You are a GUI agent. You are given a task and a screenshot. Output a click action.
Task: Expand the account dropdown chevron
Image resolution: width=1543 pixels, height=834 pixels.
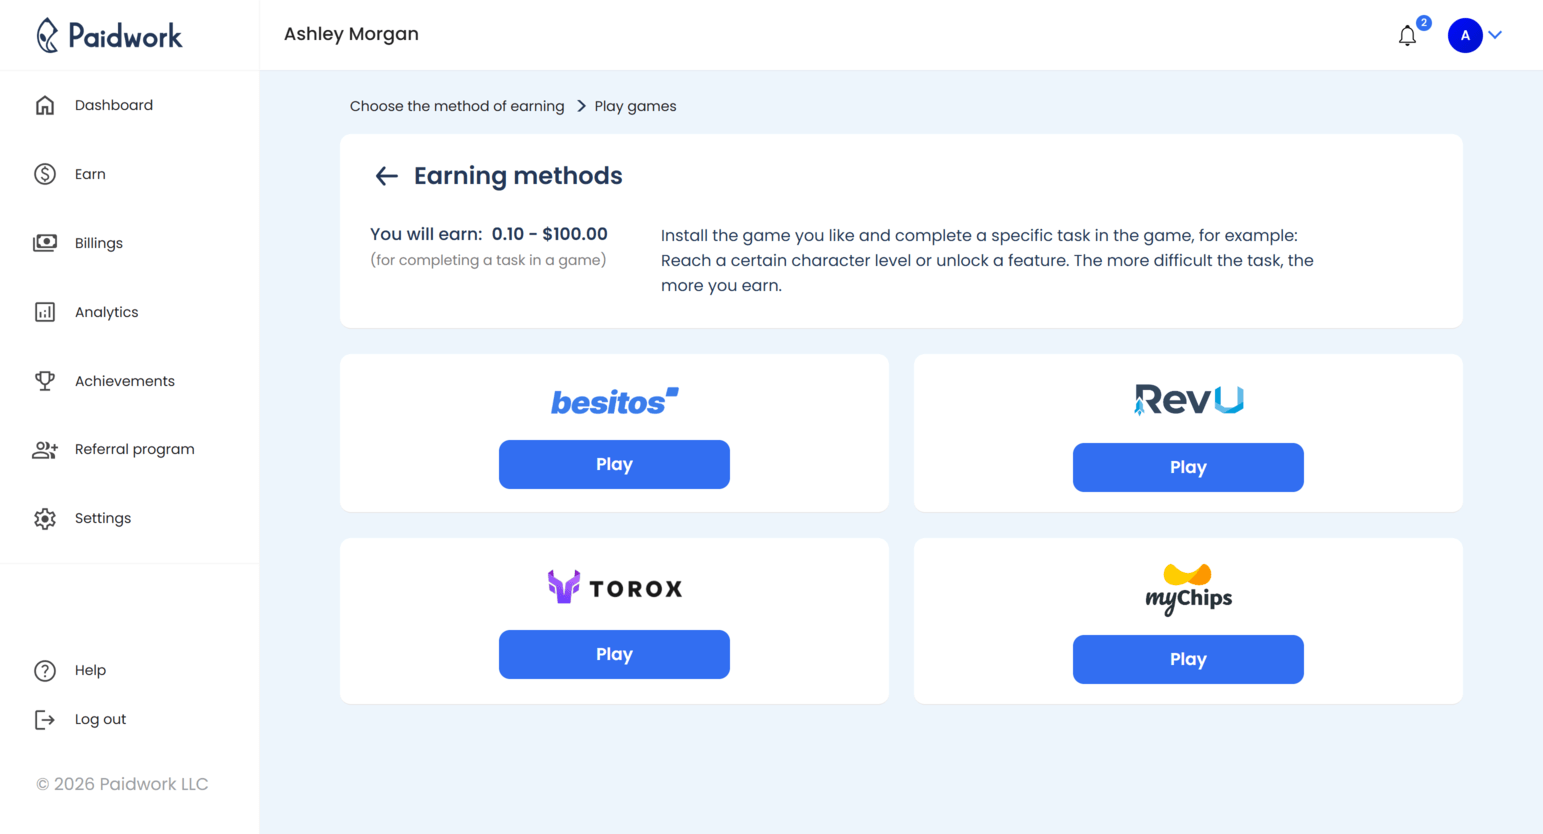1496,35
